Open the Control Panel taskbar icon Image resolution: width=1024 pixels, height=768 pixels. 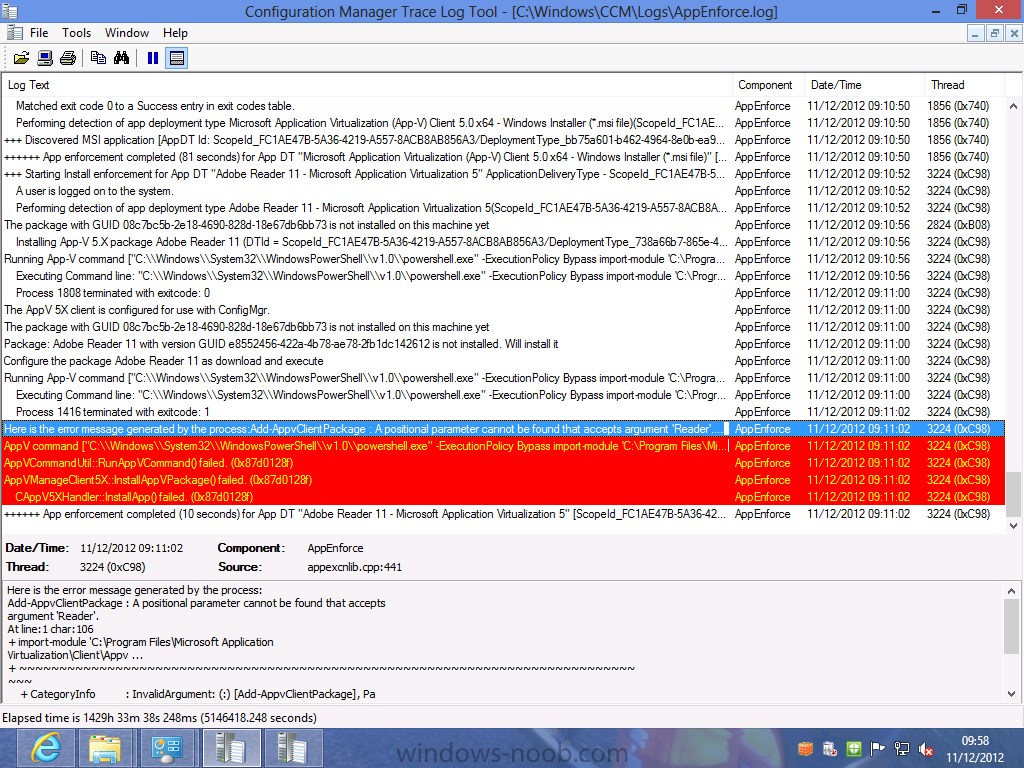166,748
